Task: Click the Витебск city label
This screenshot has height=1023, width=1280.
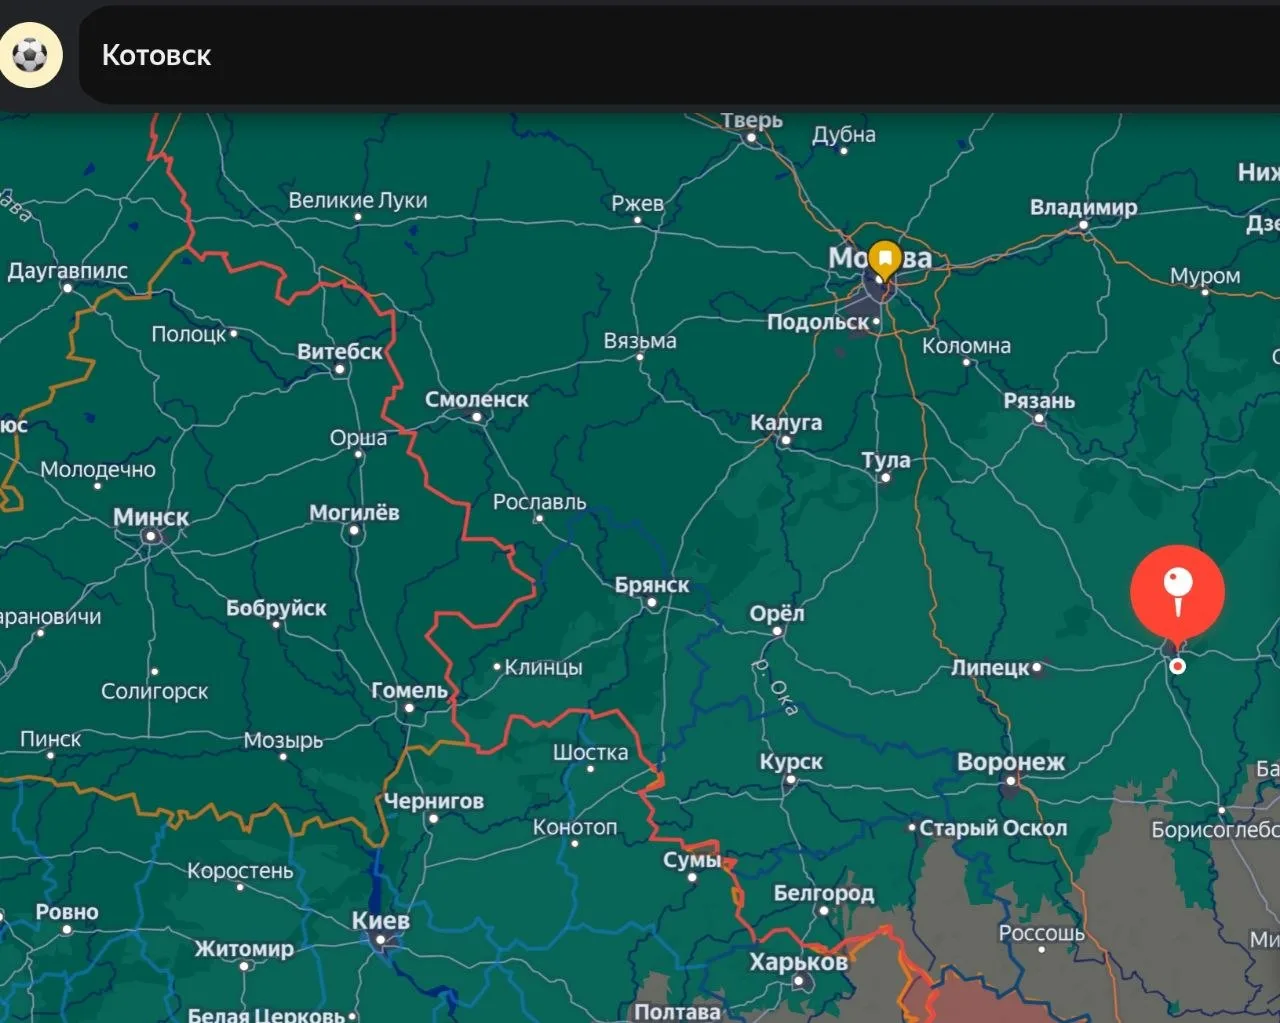Action: [x=340, y=352]
